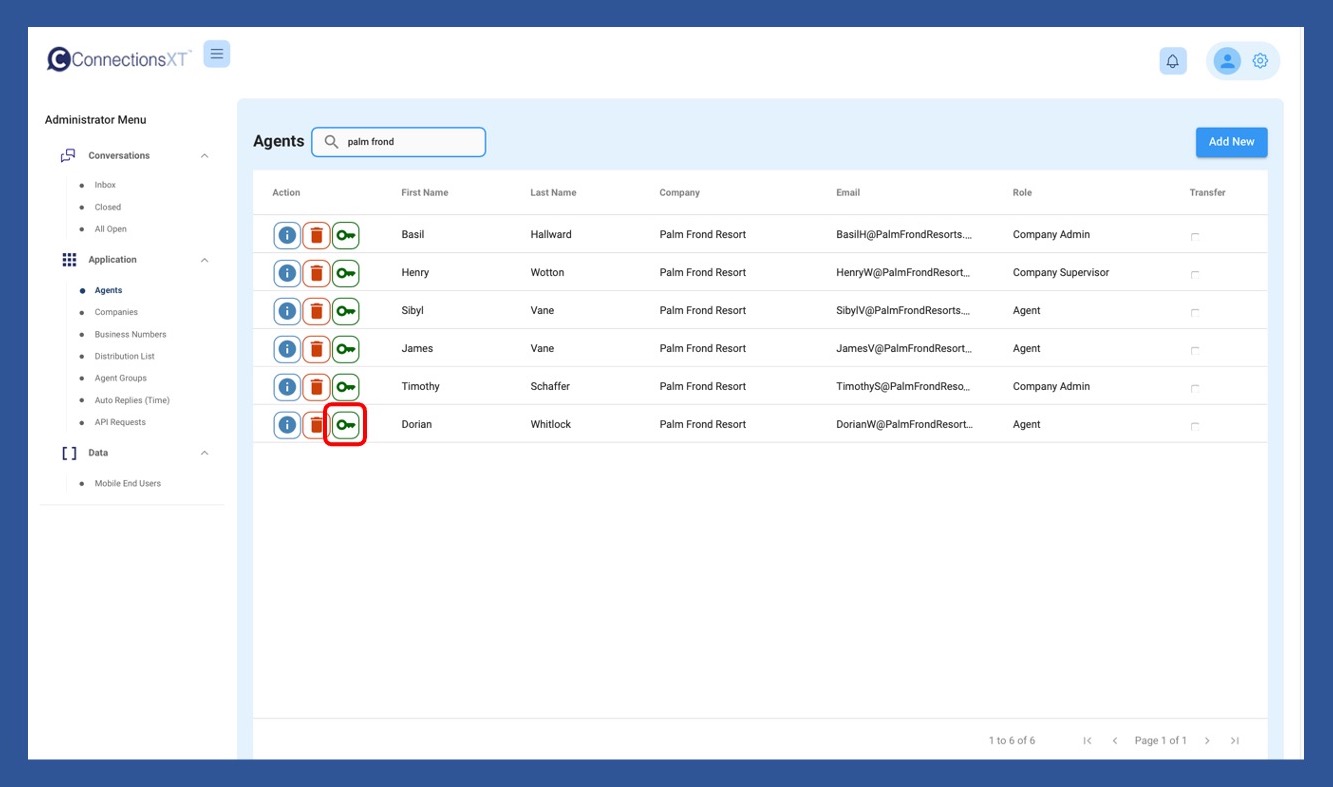Collapse the Application menu section
The width and height of the screenshot is (1333, 787).
tap(204, 260)
